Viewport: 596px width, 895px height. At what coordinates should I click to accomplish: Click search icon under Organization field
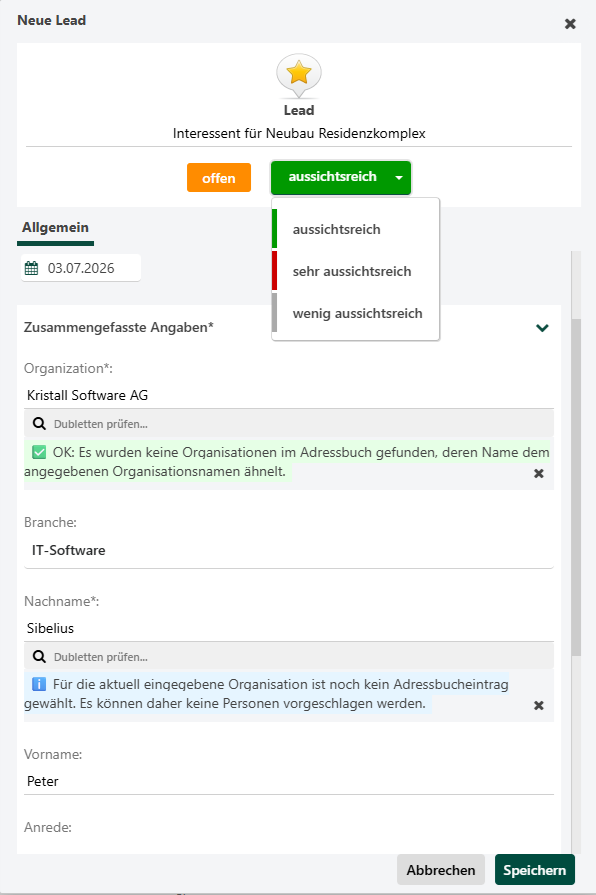[x=39, y=424]
